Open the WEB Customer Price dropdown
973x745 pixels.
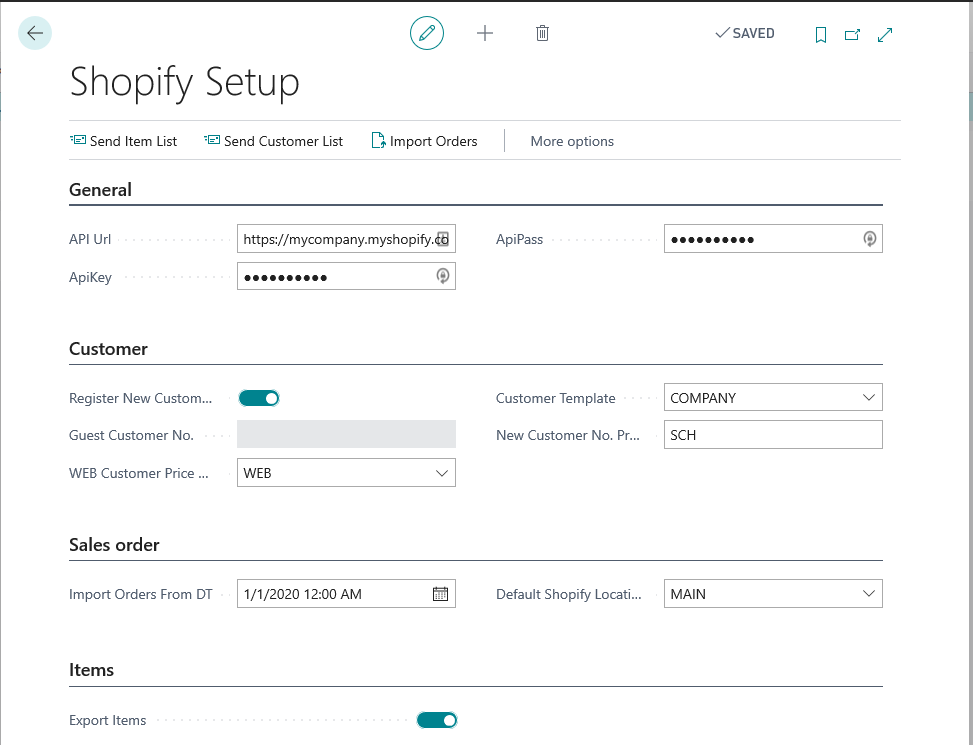pos(441,473)
